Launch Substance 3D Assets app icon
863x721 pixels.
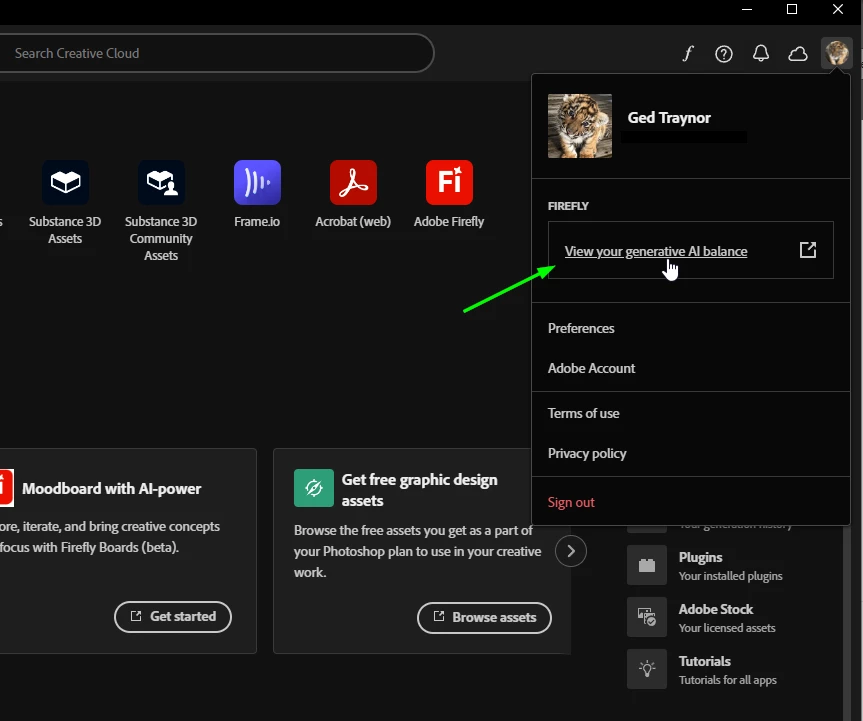point(65,182)
